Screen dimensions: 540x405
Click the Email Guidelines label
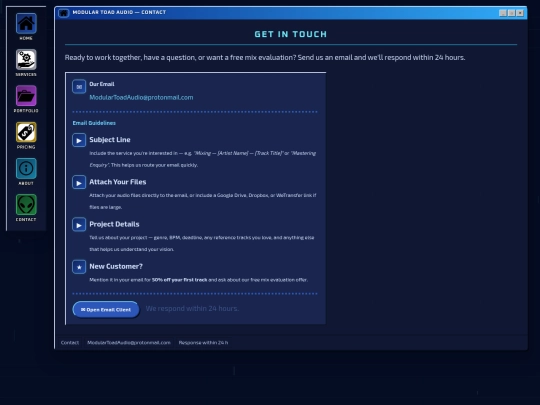(x=94, y=123)
